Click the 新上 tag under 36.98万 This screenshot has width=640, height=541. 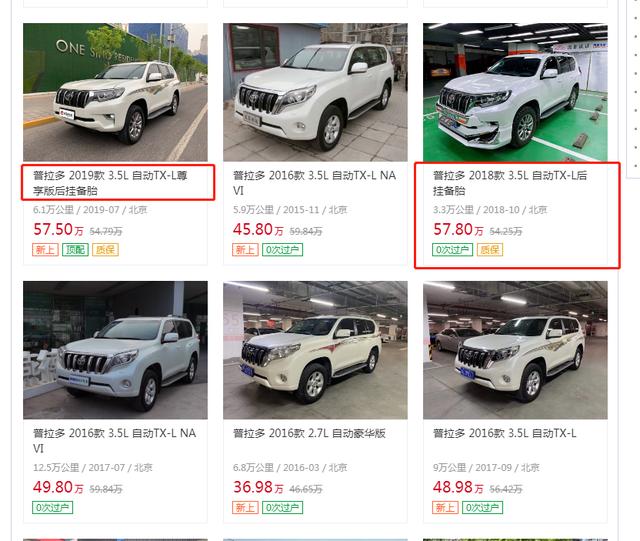(x=245, y=508)
